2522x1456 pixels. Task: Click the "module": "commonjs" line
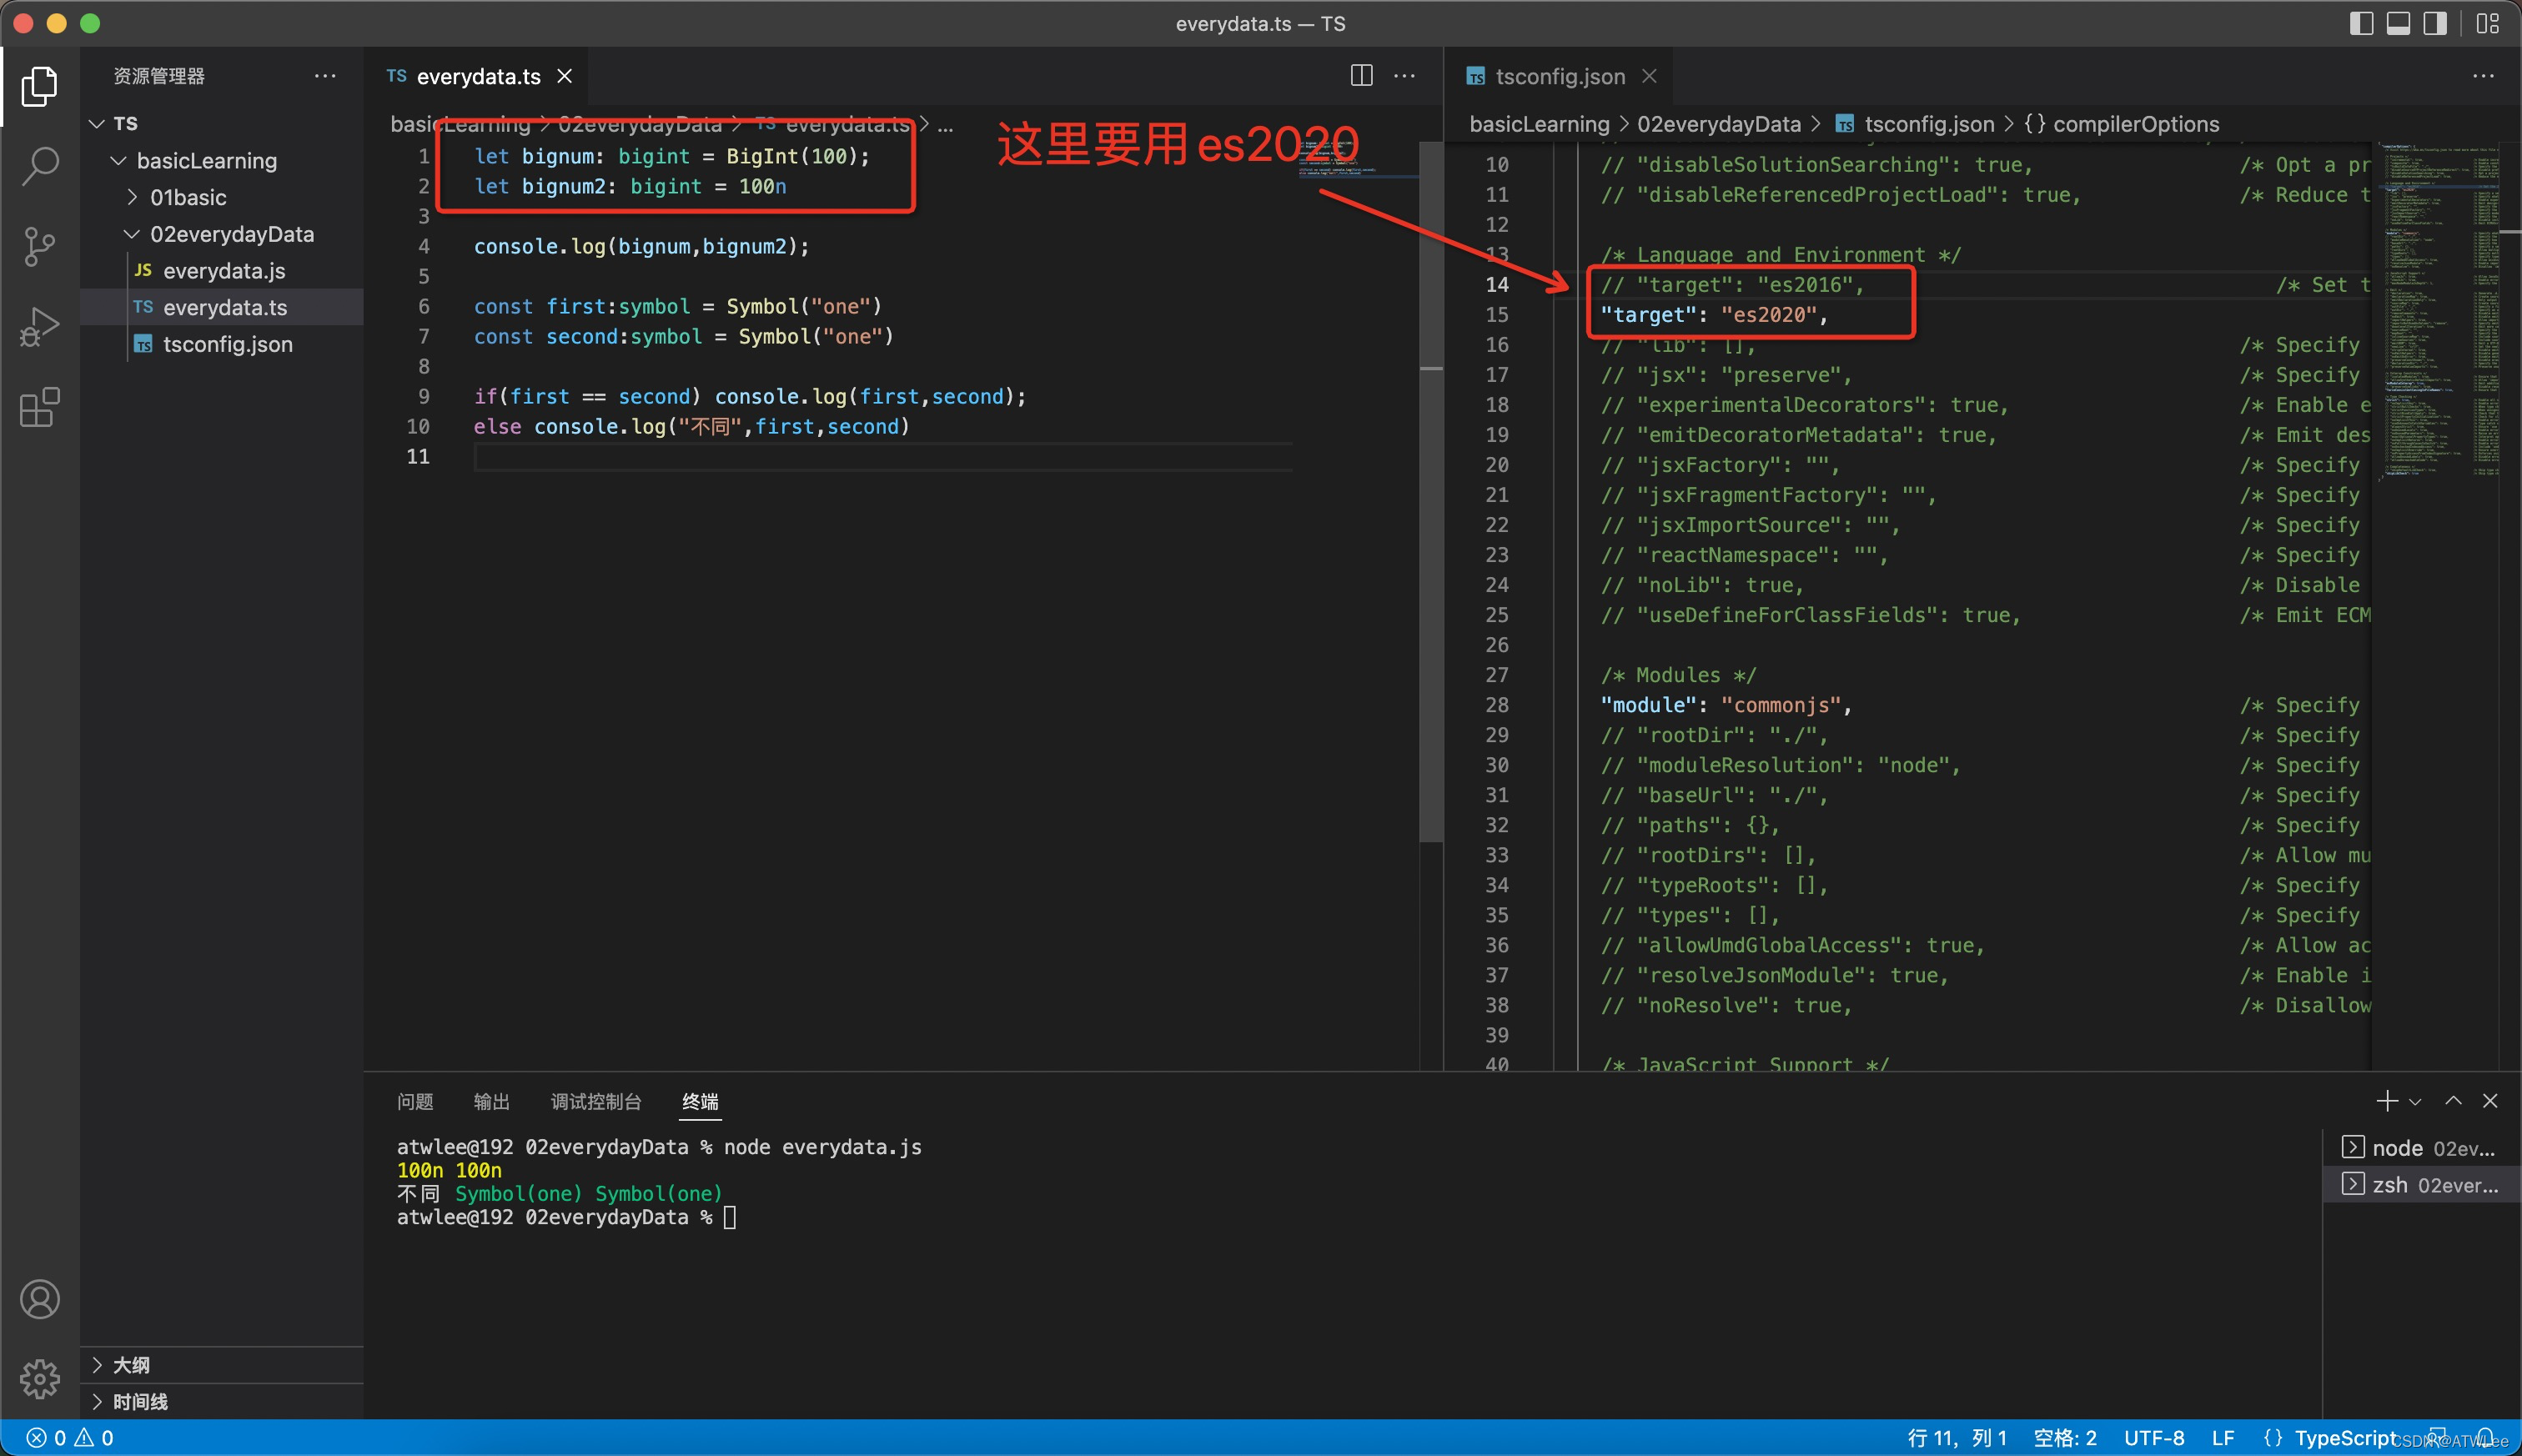(x=1726, y=705)
